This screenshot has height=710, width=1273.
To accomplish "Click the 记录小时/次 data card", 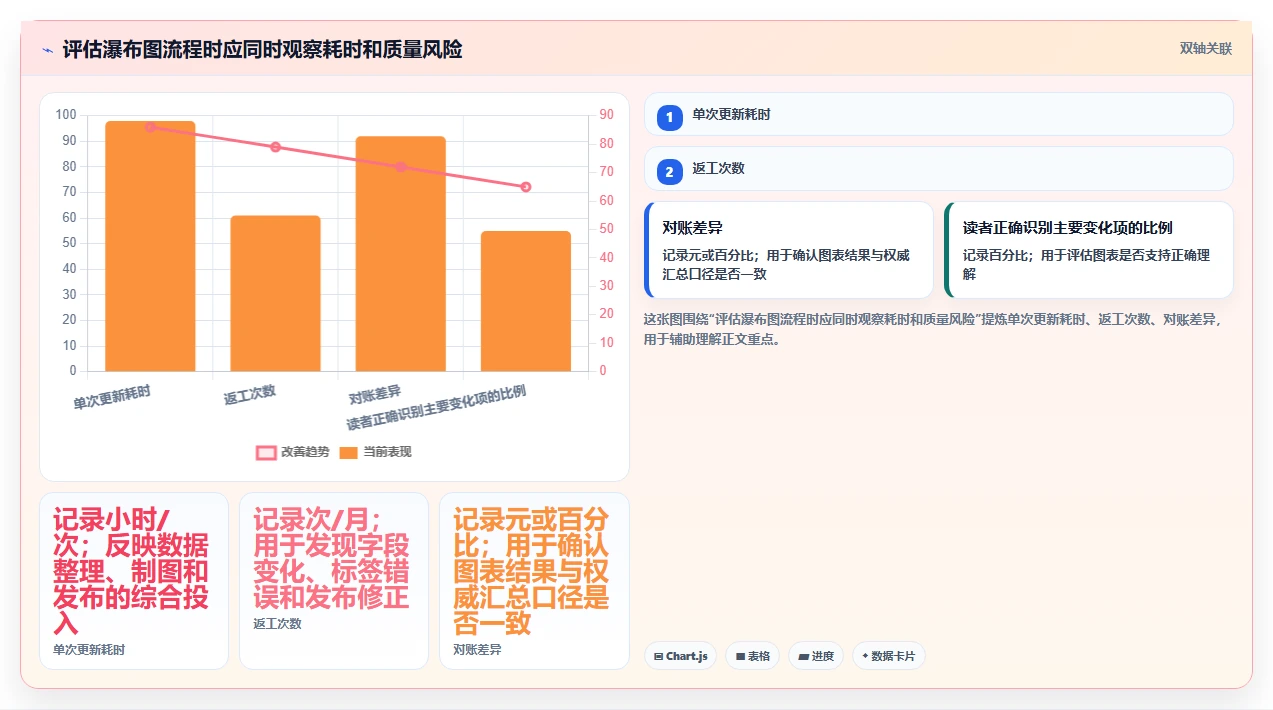I will (134, 581).
